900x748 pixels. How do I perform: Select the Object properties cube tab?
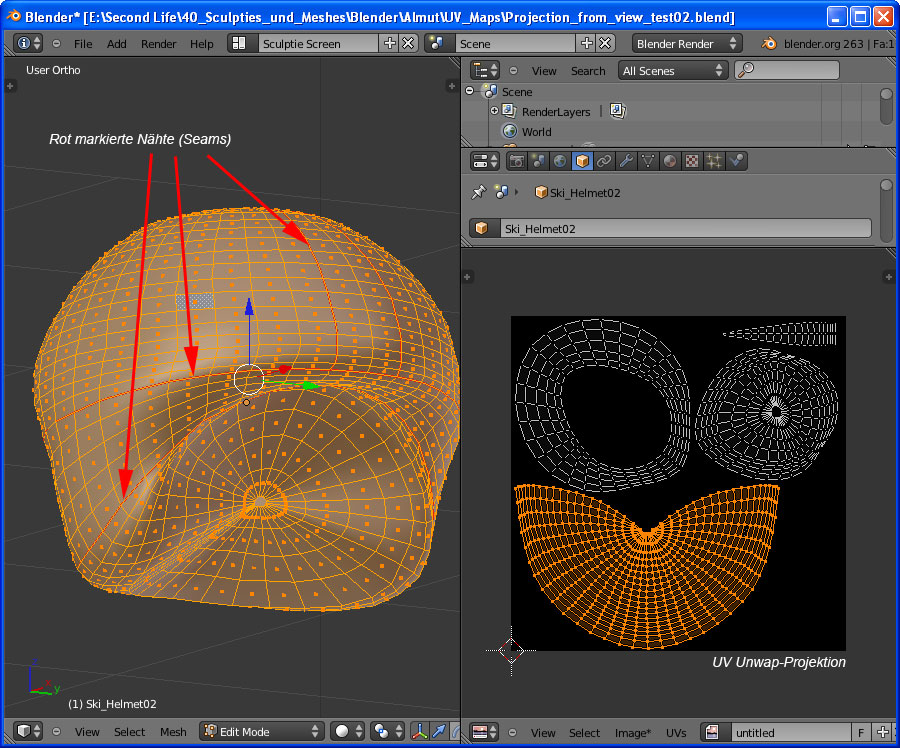tap(582, 161)
